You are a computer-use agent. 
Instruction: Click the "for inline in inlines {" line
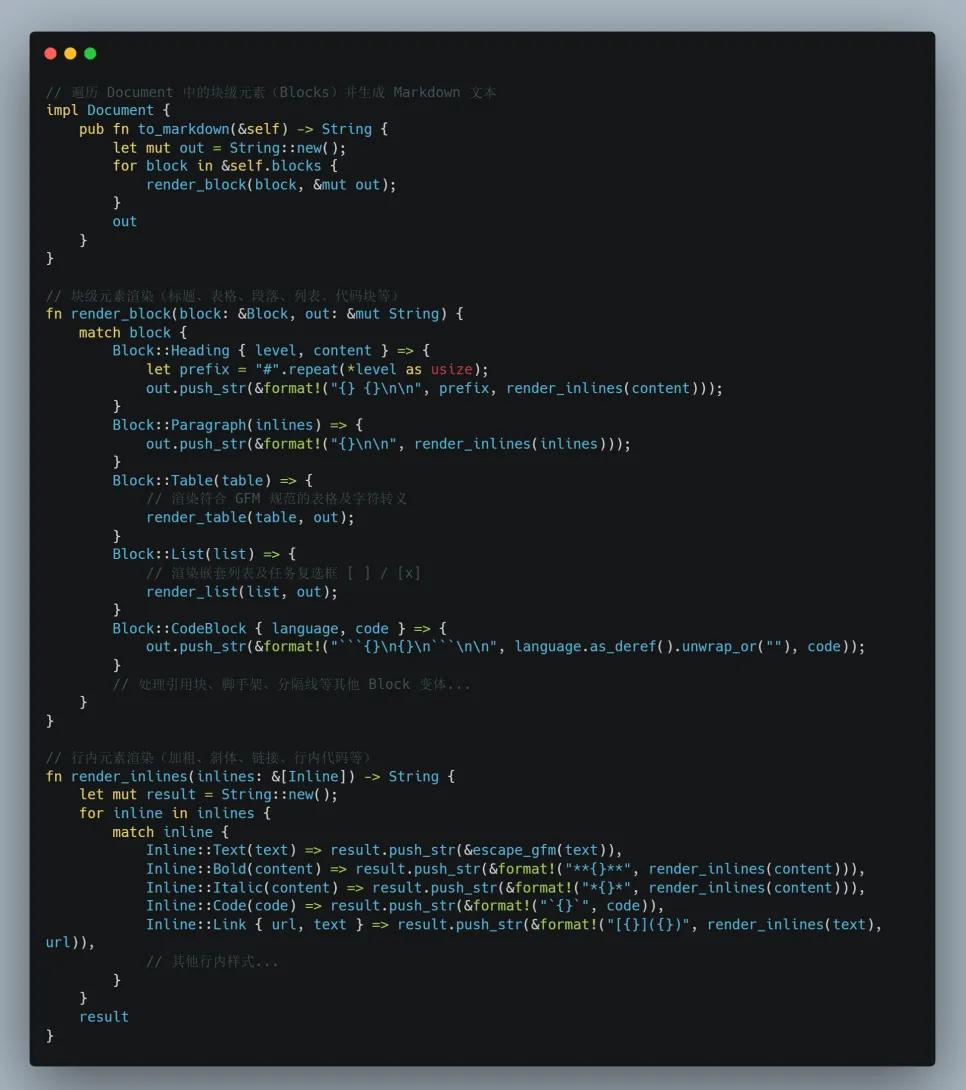(174, 814)
